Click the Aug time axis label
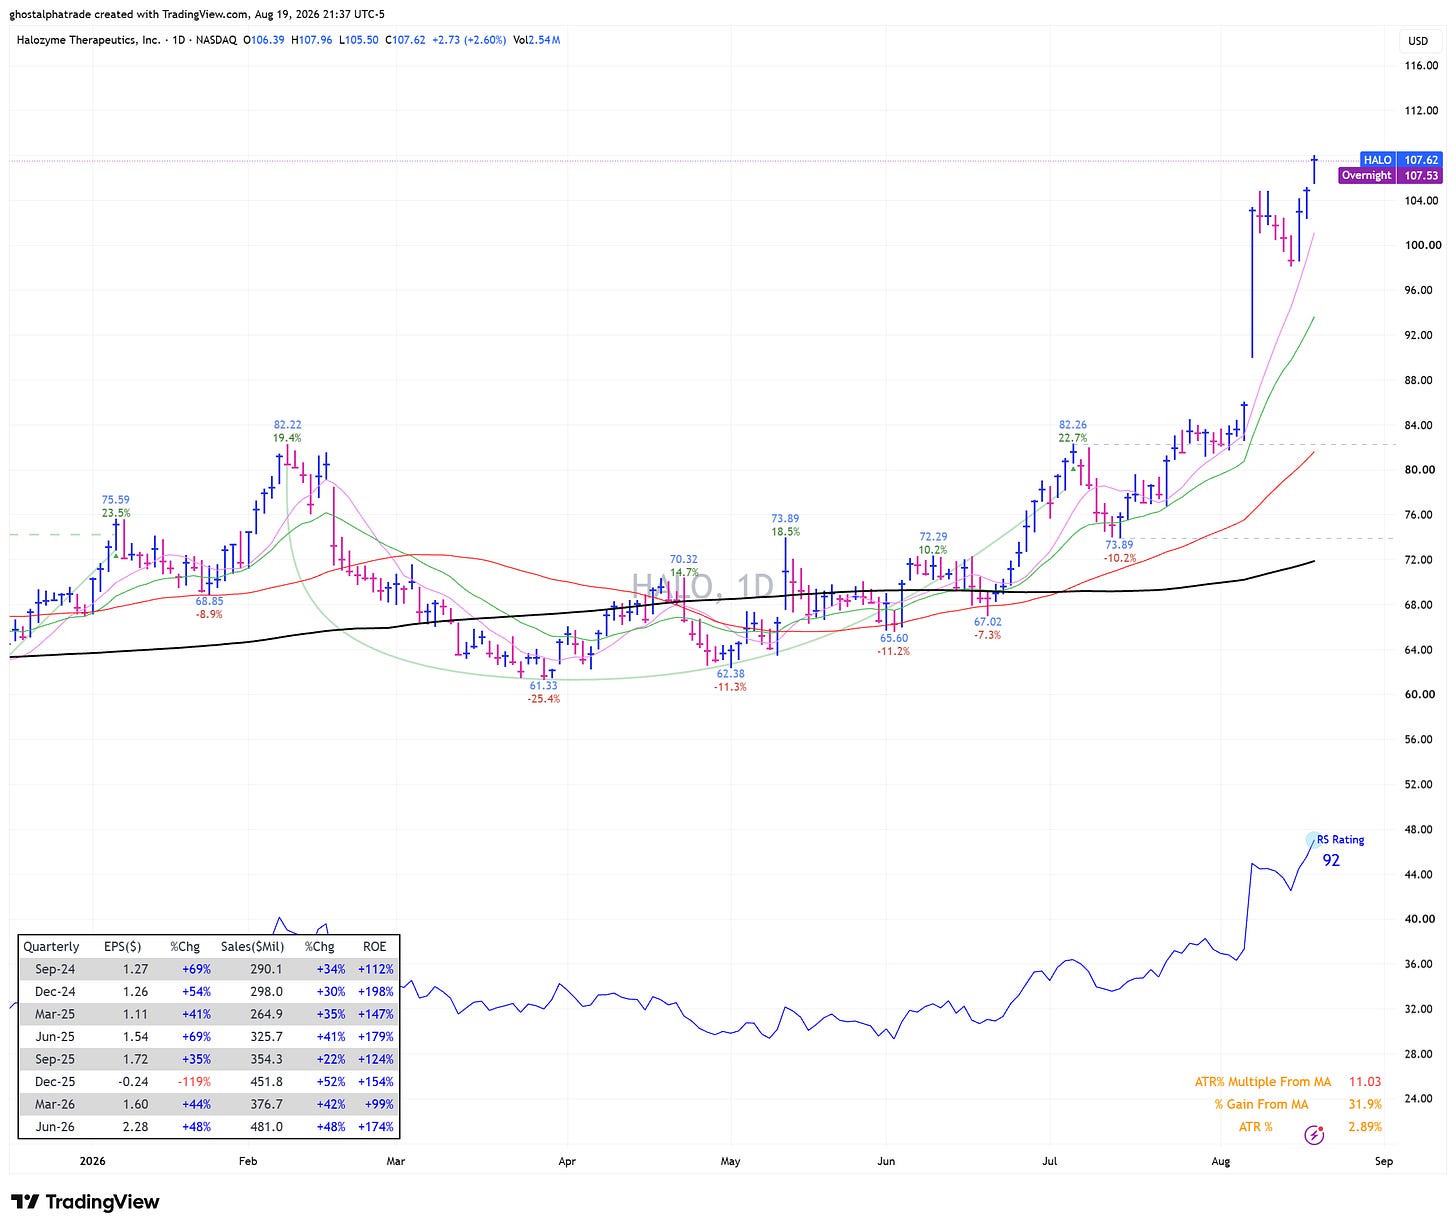Viewport: 1456px width, 1230px height. 1220,1161
